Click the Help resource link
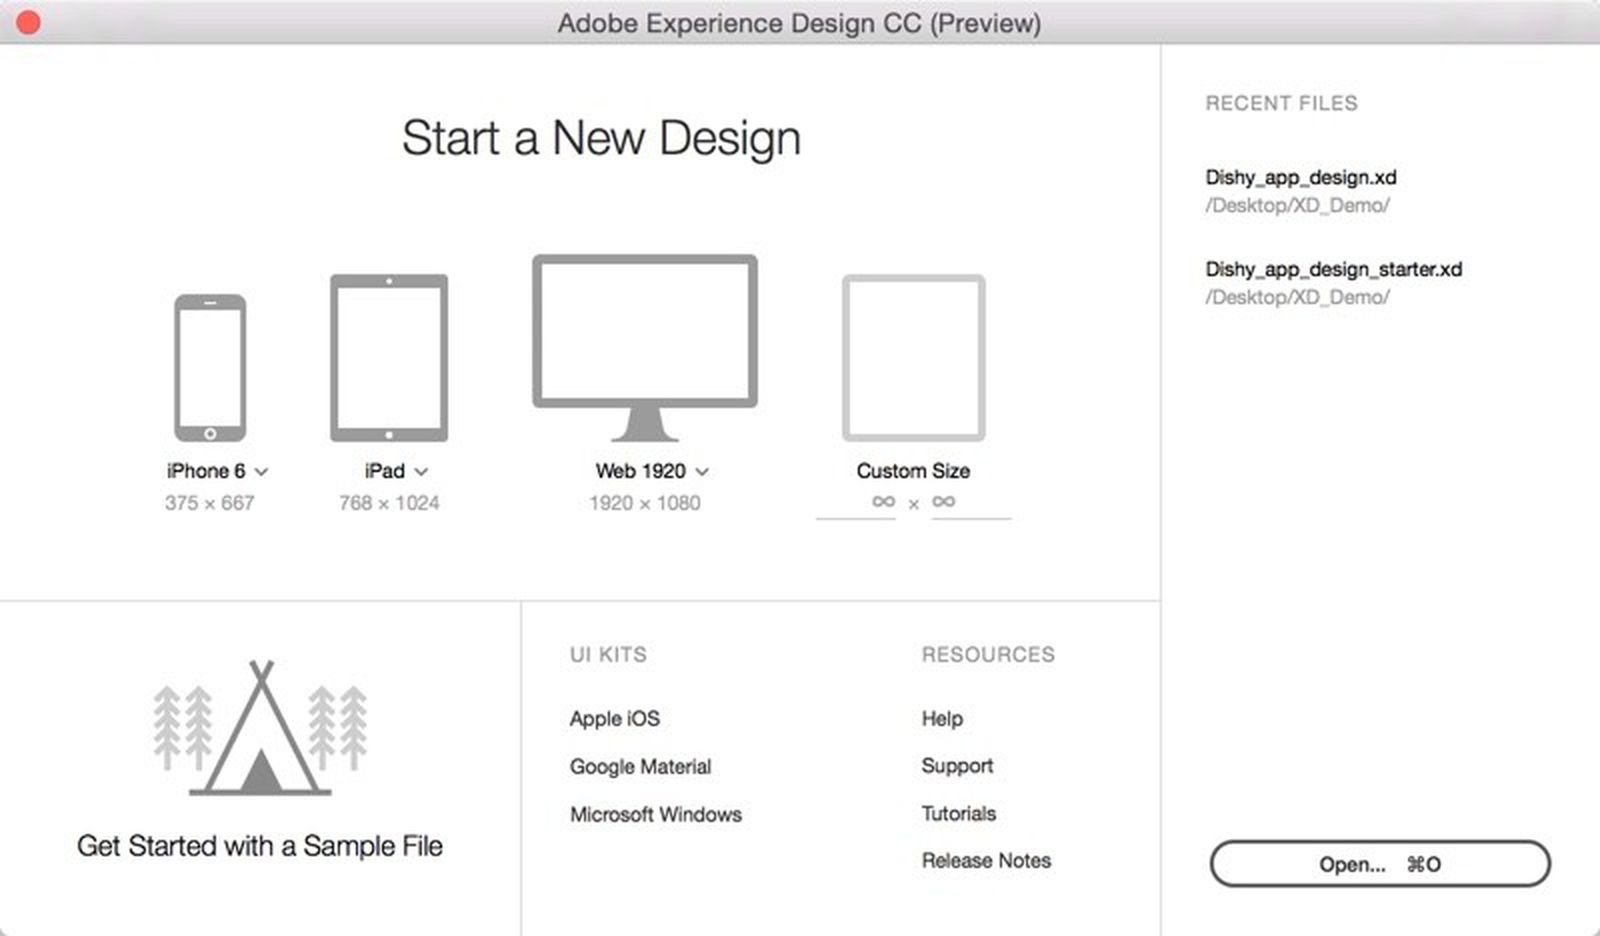 [x=940, y=718]
